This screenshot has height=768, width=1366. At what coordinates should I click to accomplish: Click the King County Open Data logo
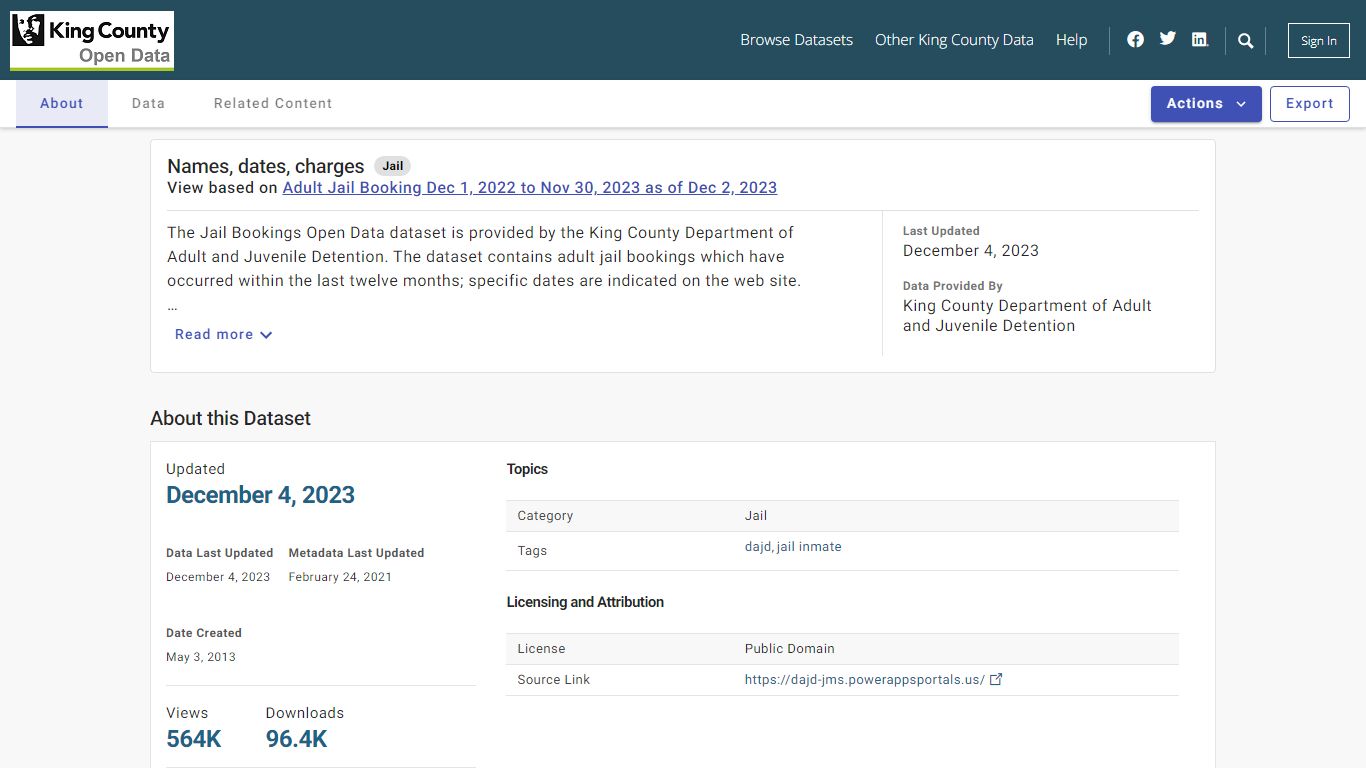pos(92,41)
